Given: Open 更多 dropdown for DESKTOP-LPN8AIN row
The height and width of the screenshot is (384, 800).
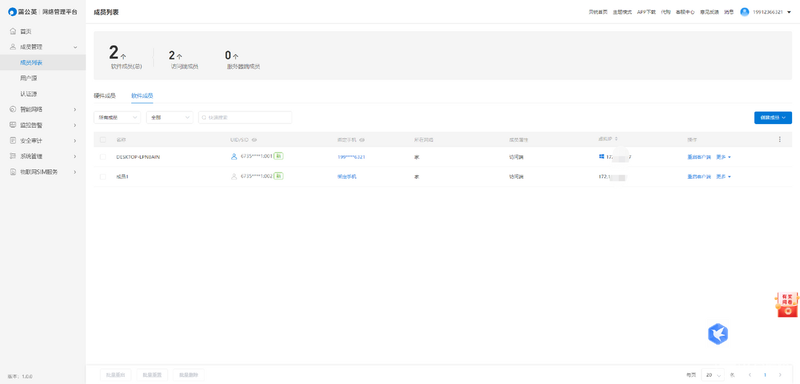Looking at the screenshot, I should 723,157.
